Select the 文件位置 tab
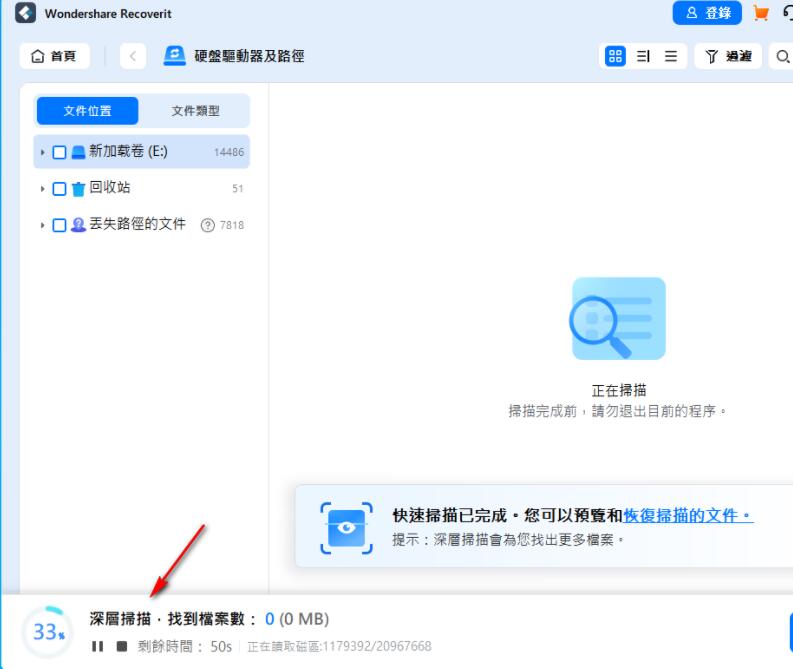The height and width of the screenshot is (669, 793). click(x=87, y=111)
